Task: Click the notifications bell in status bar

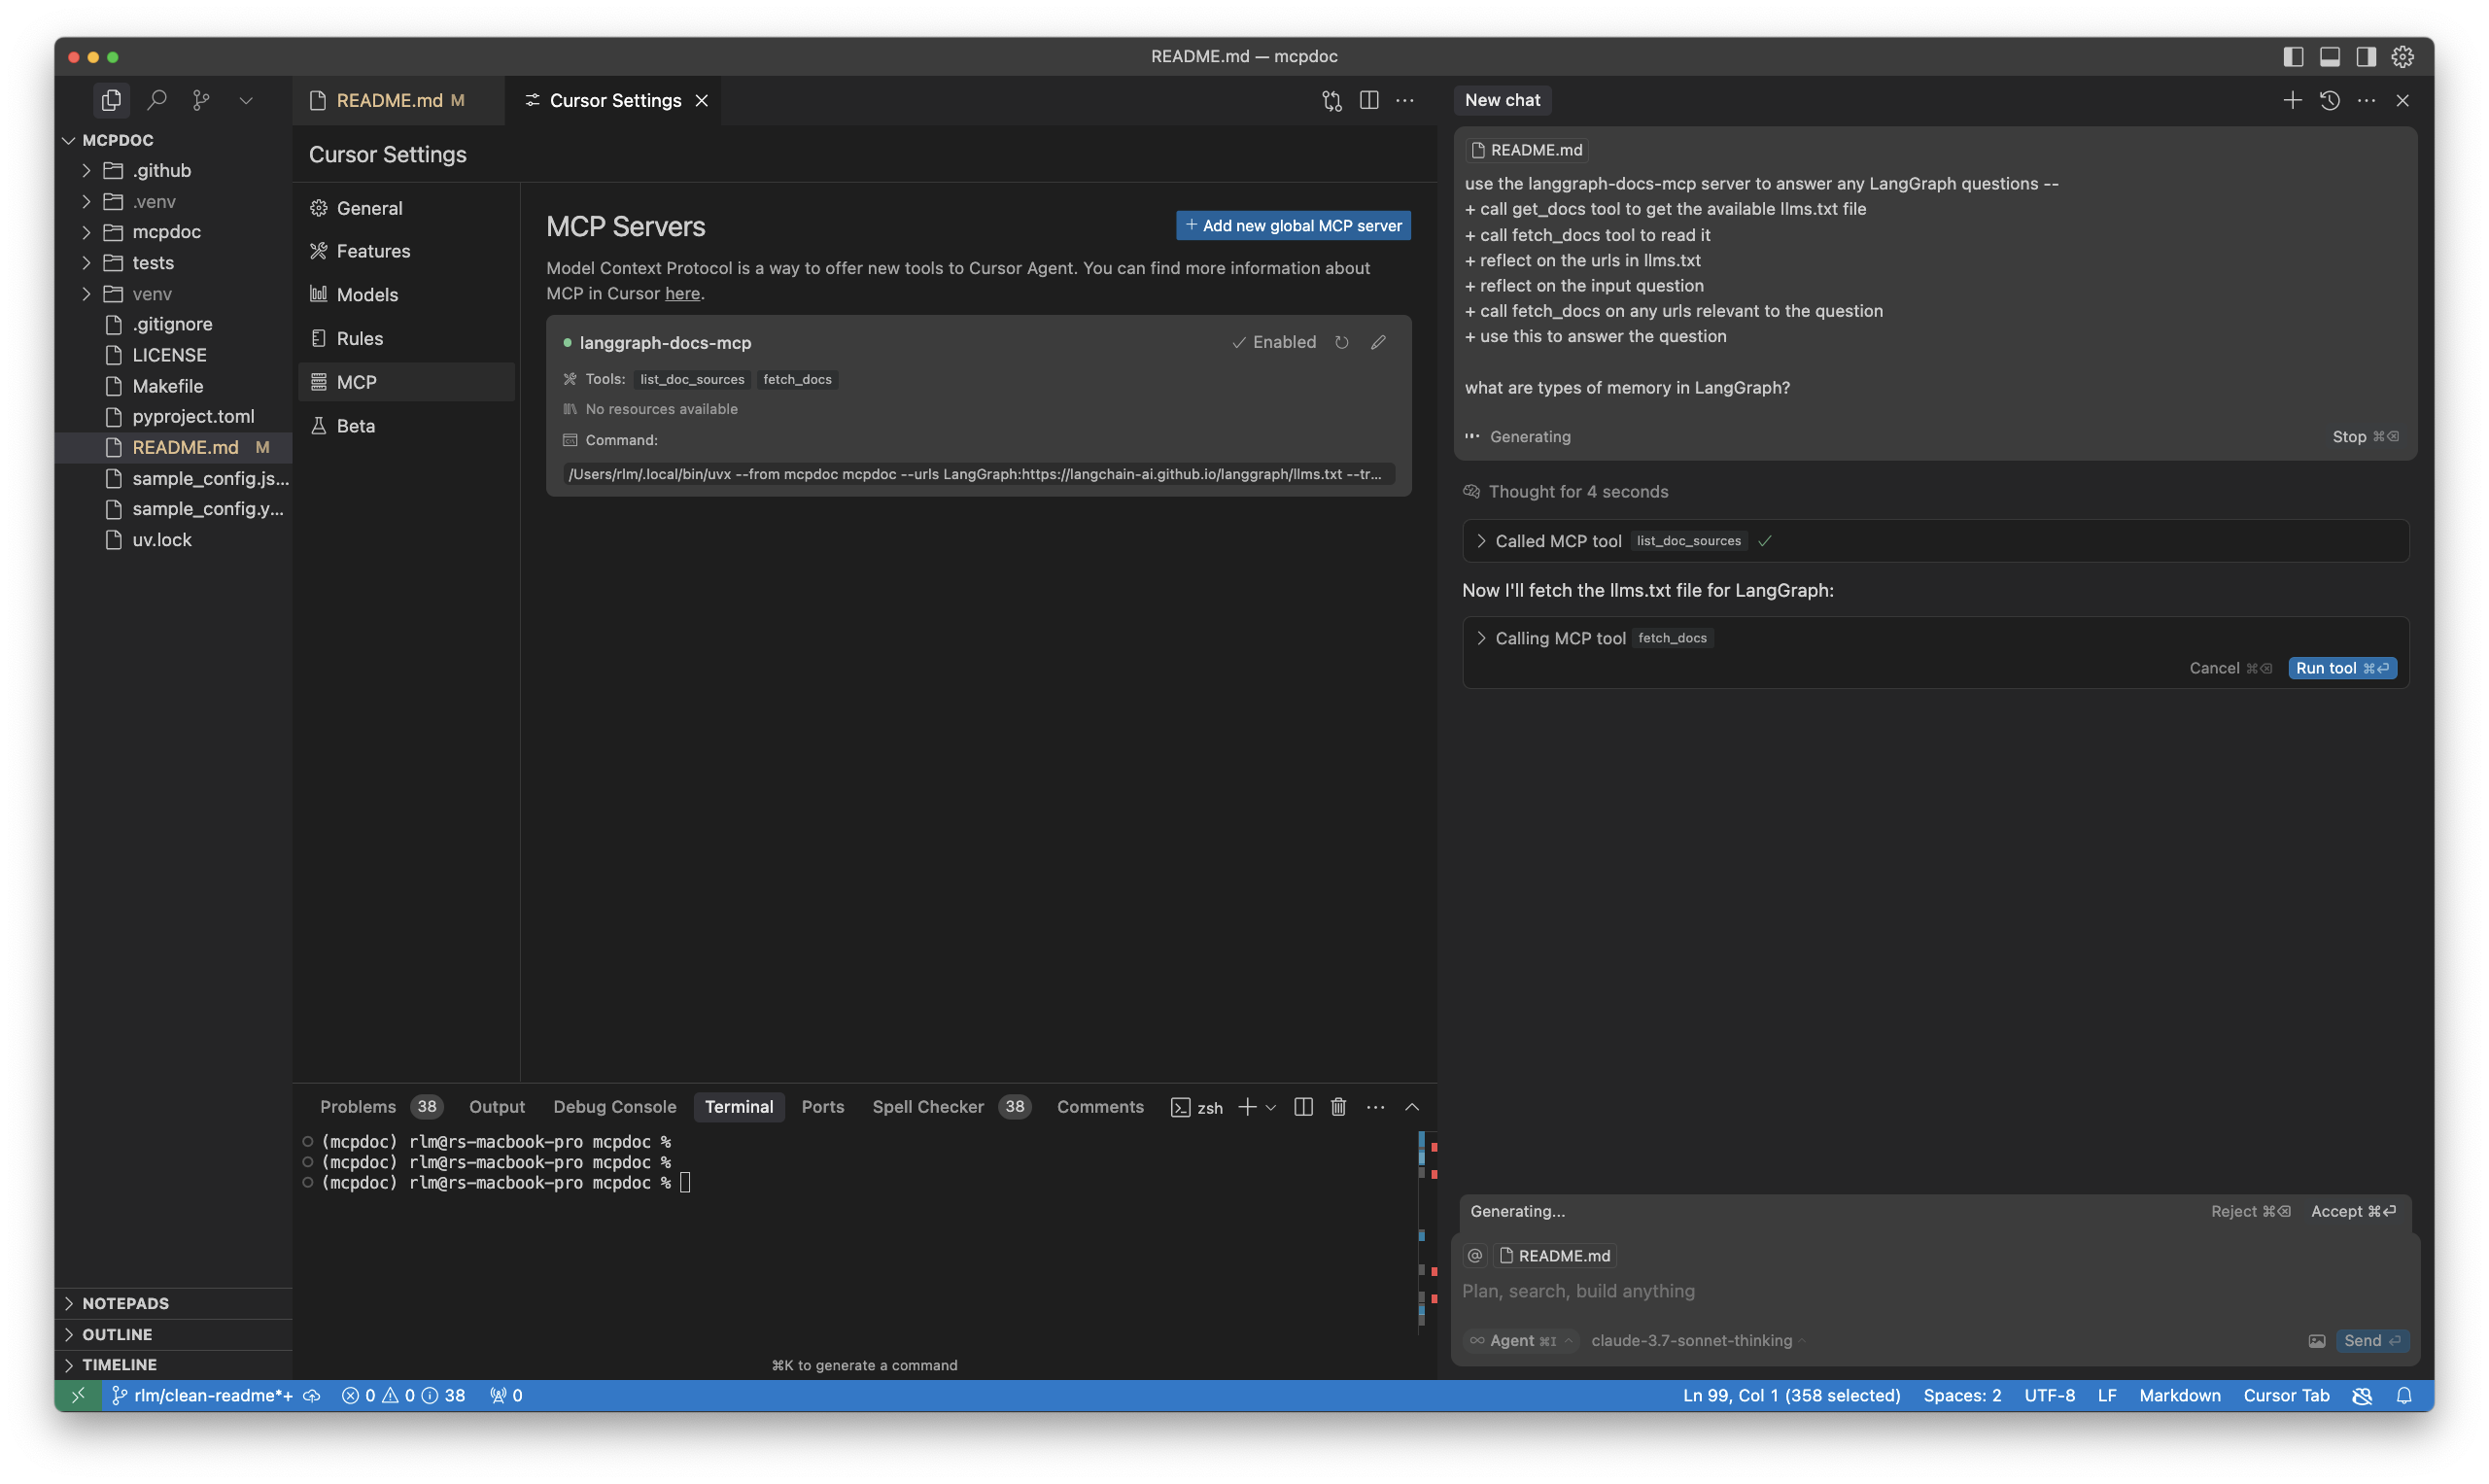Action: 2404,1395
